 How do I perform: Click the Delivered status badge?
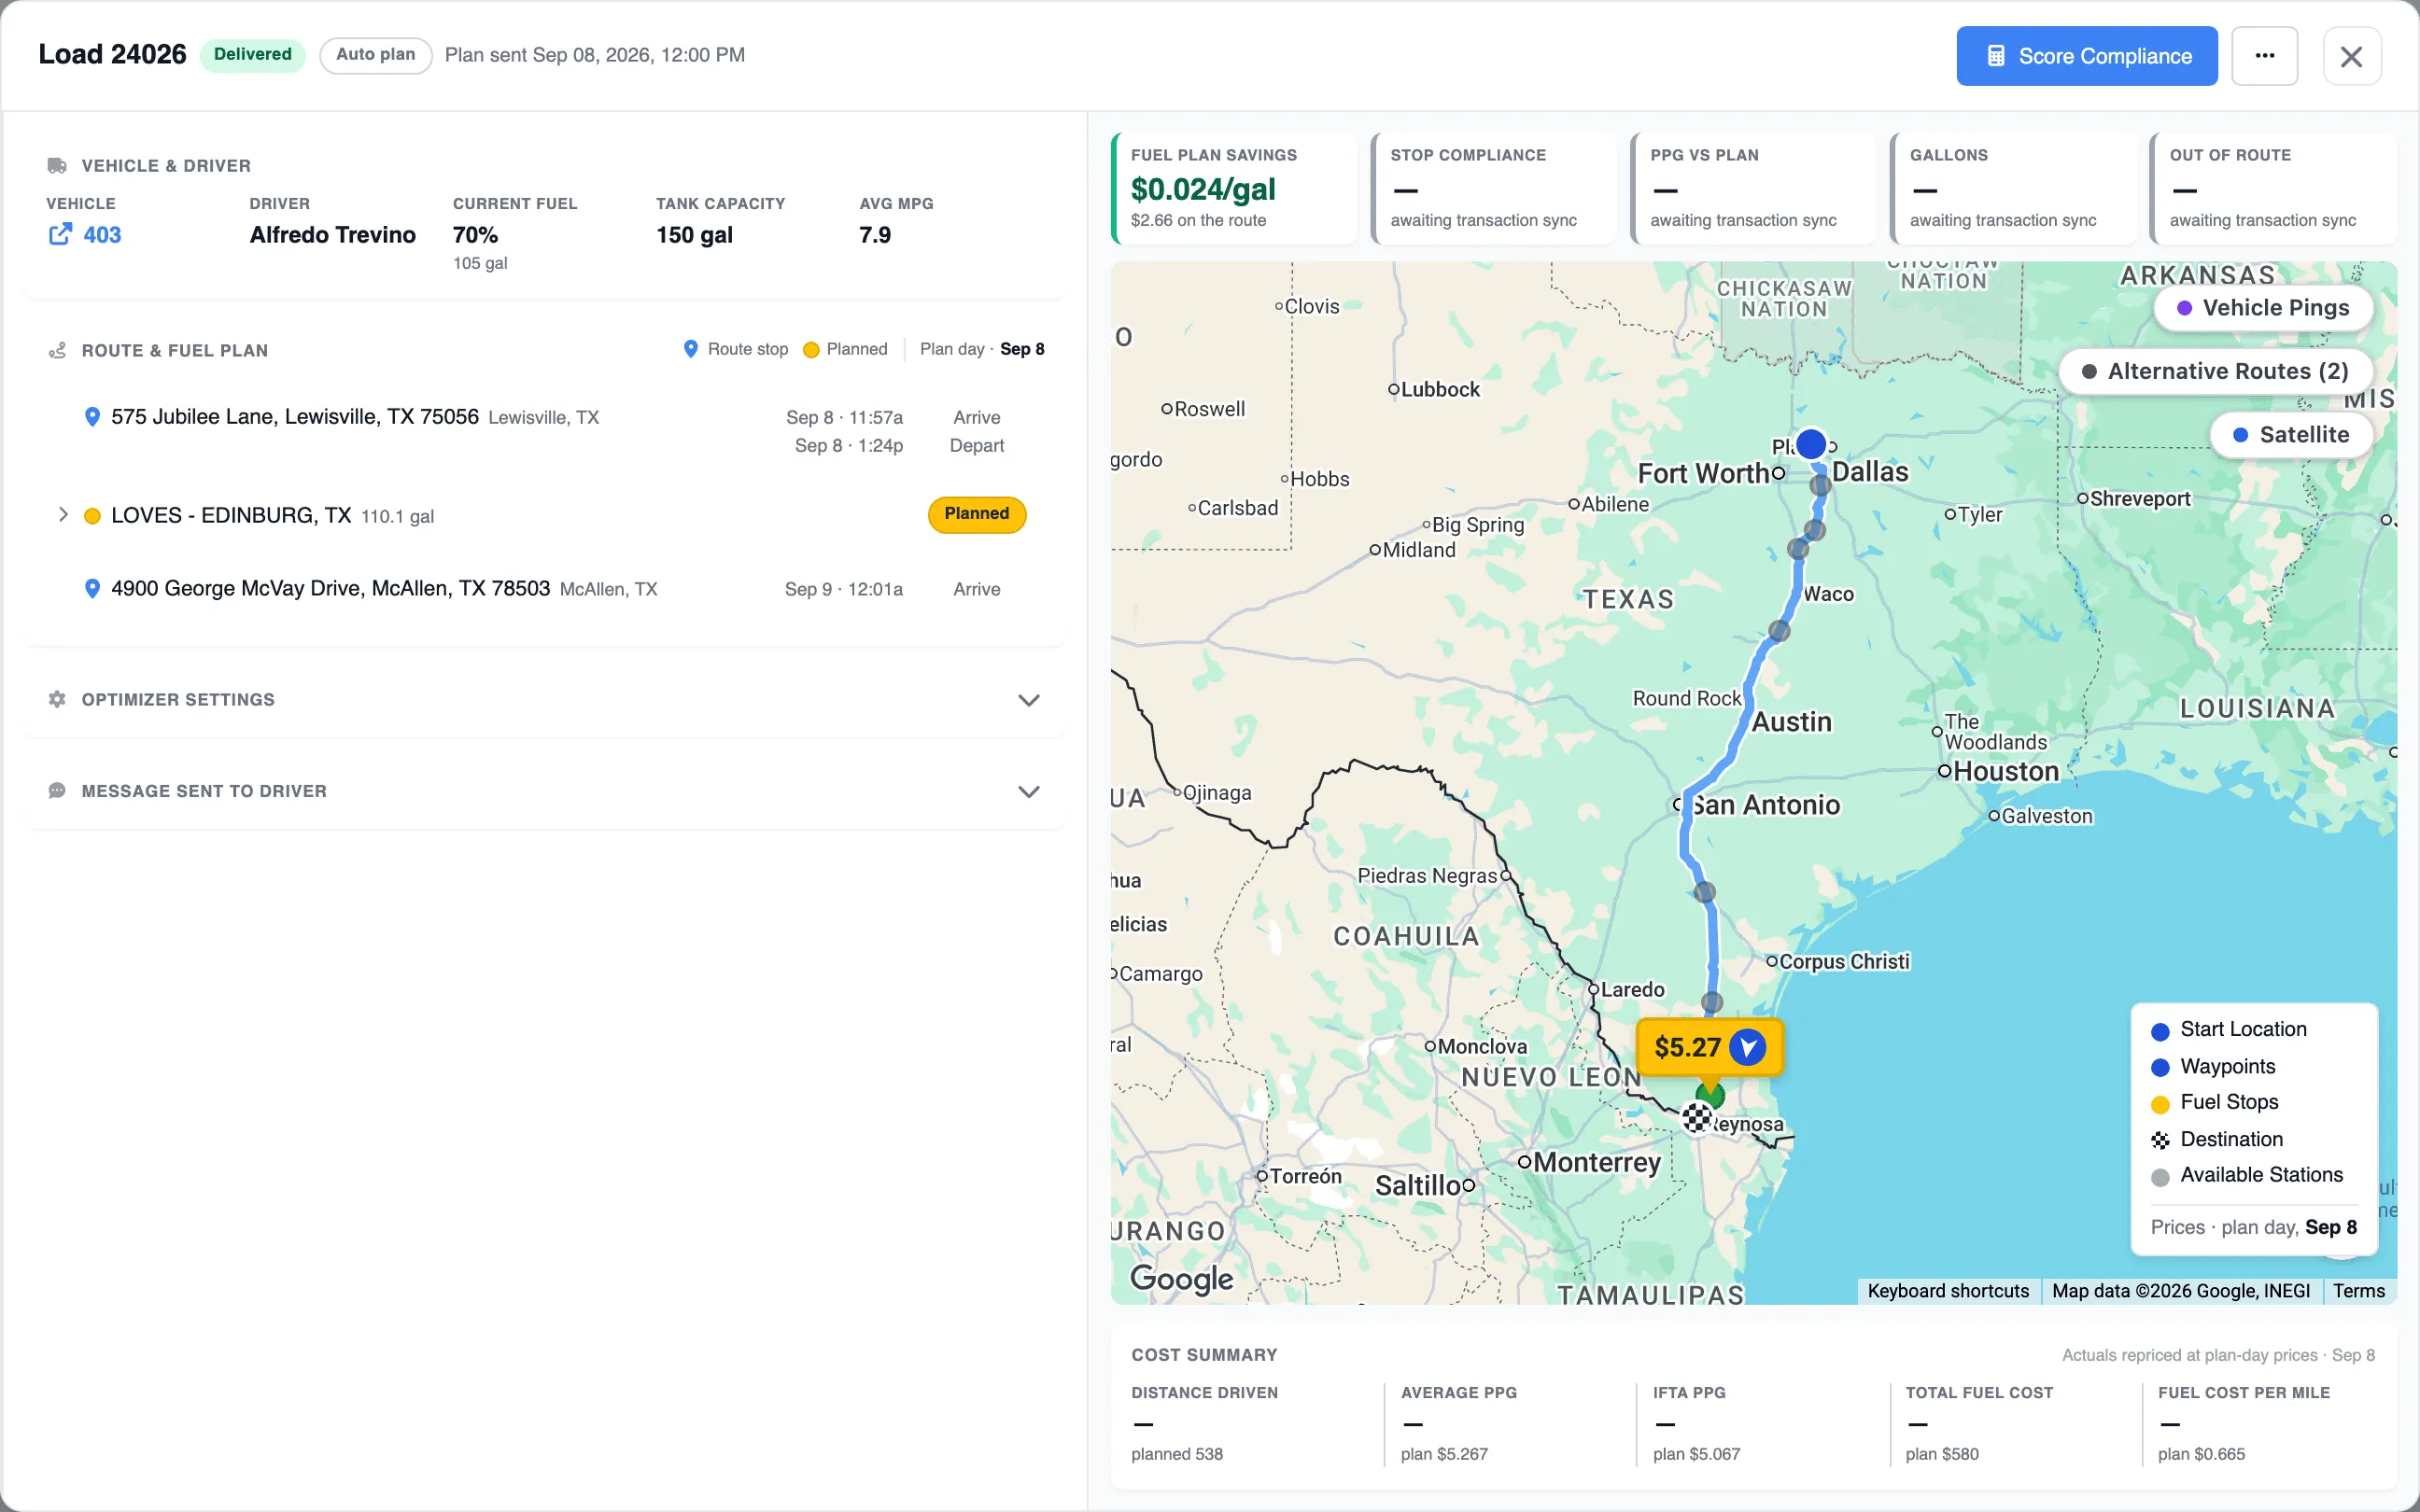[253, 55]
